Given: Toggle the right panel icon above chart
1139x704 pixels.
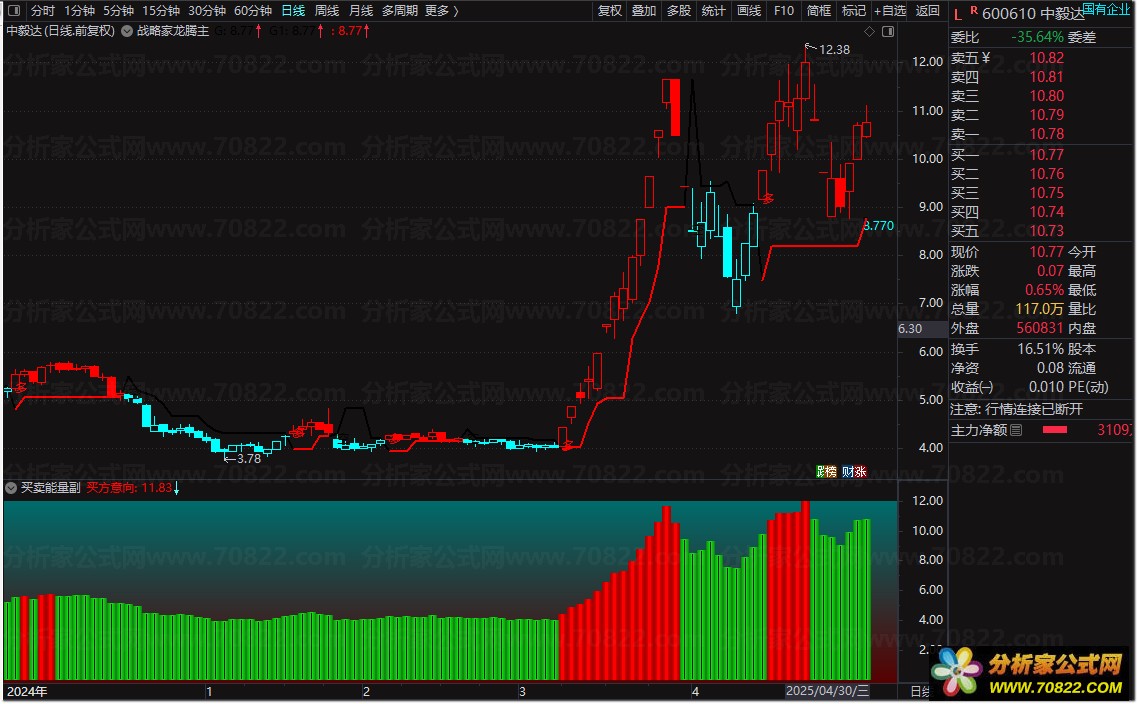Looking at the screenshot, I should pyautogui.click(x=888, y=31).
